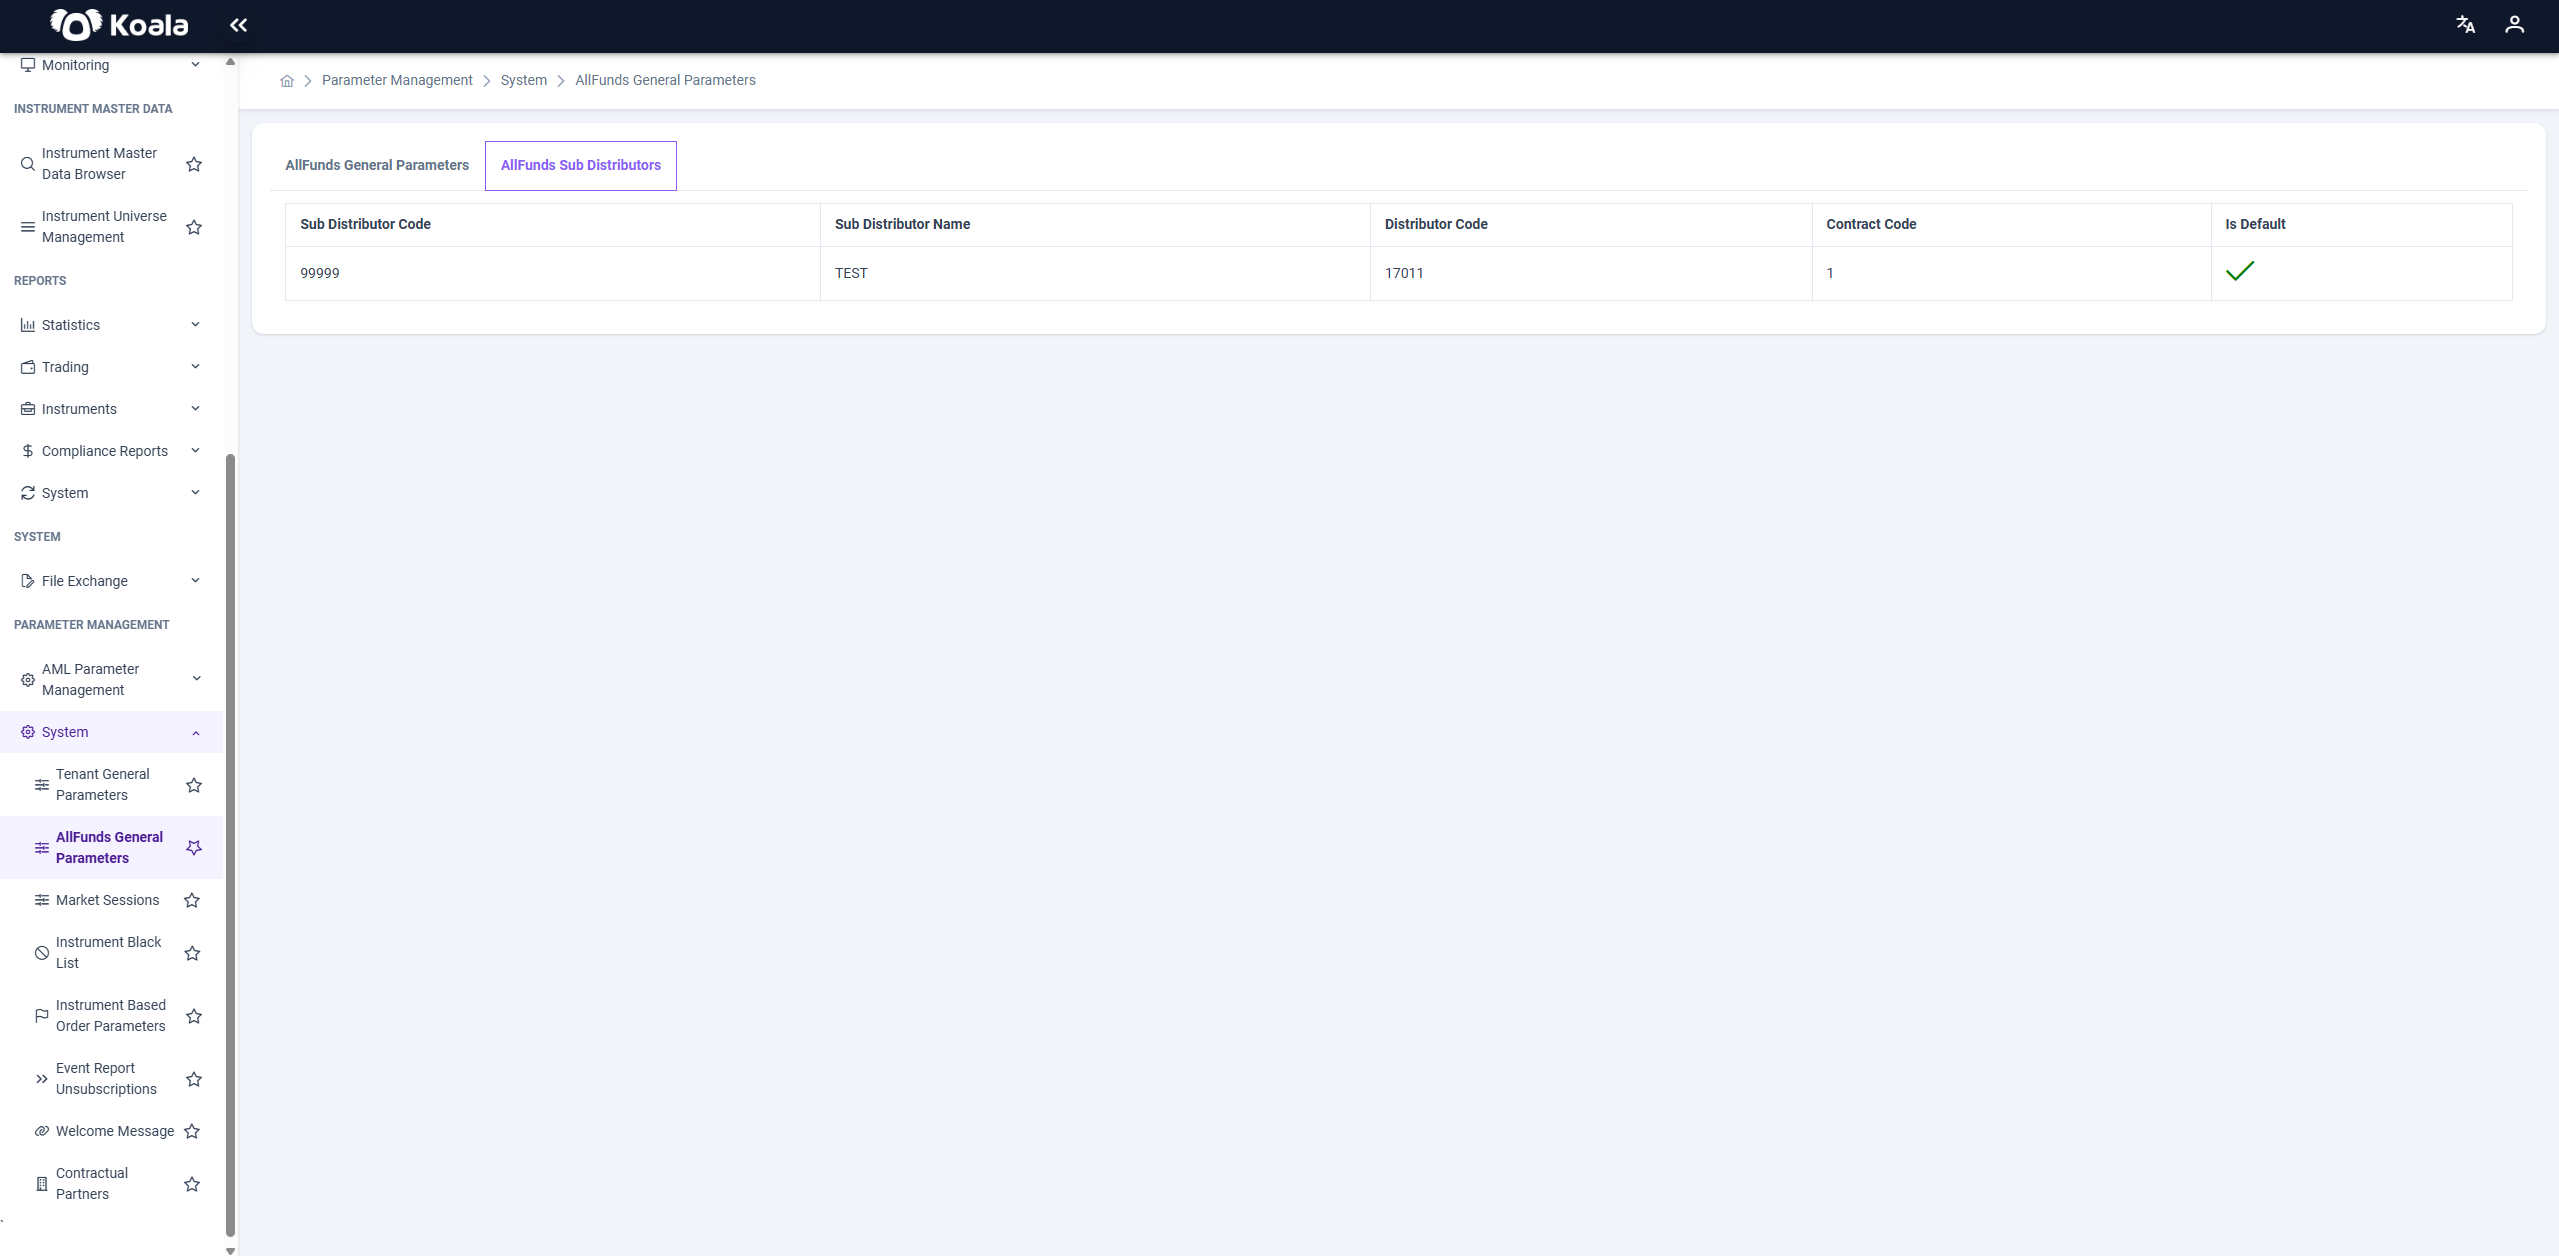Expand the Statistics menu
2559x1256 pixels.
pos(111,325)
